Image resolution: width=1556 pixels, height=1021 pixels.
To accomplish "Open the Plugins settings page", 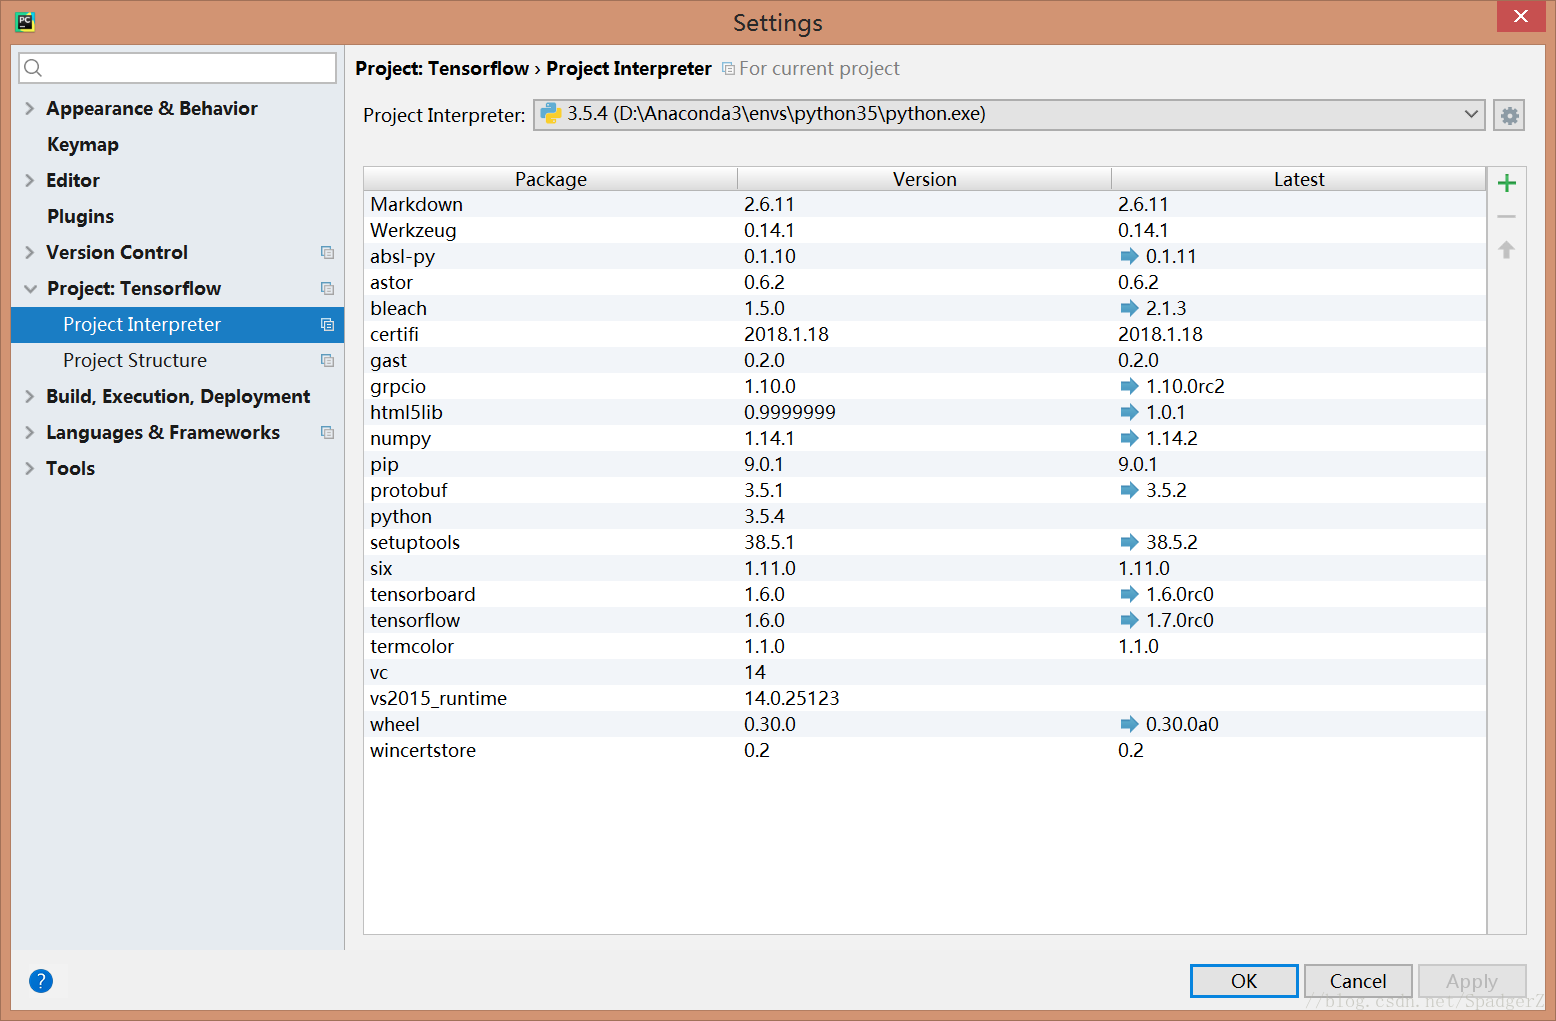I will point(80,216).
